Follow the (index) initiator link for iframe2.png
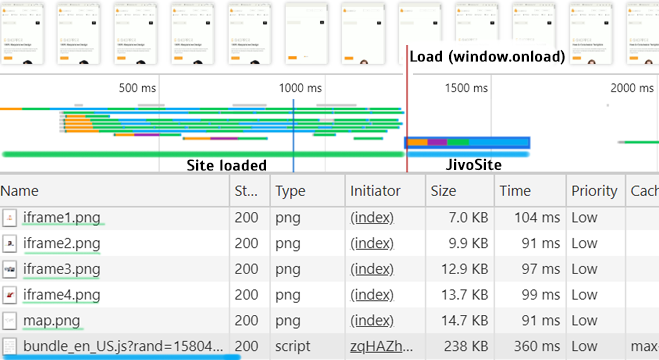 click(x=372, y=244)
